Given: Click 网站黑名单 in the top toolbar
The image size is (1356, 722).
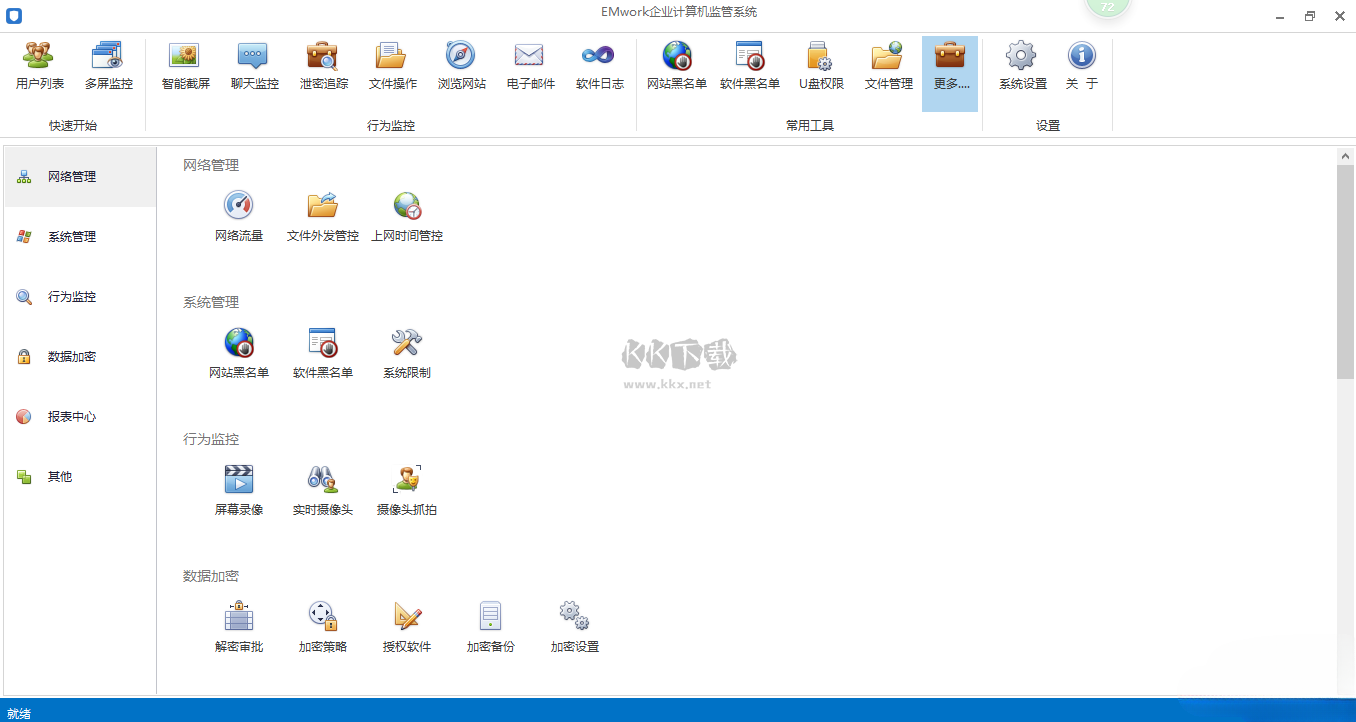Looking at the screenshot, I should coord(677,67).
